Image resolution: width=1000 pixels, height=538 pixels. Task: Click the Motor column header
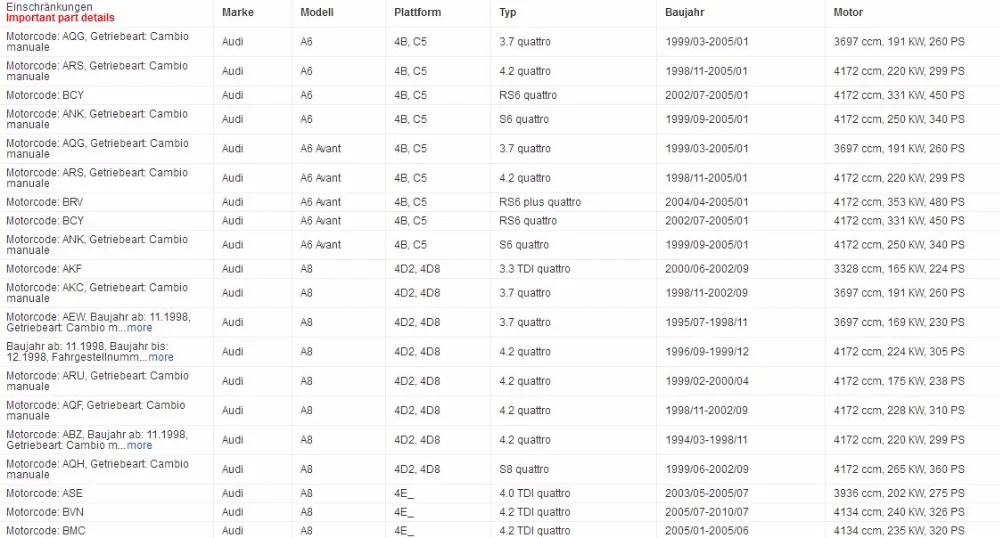pyautogui.click(x=848, y=12)
